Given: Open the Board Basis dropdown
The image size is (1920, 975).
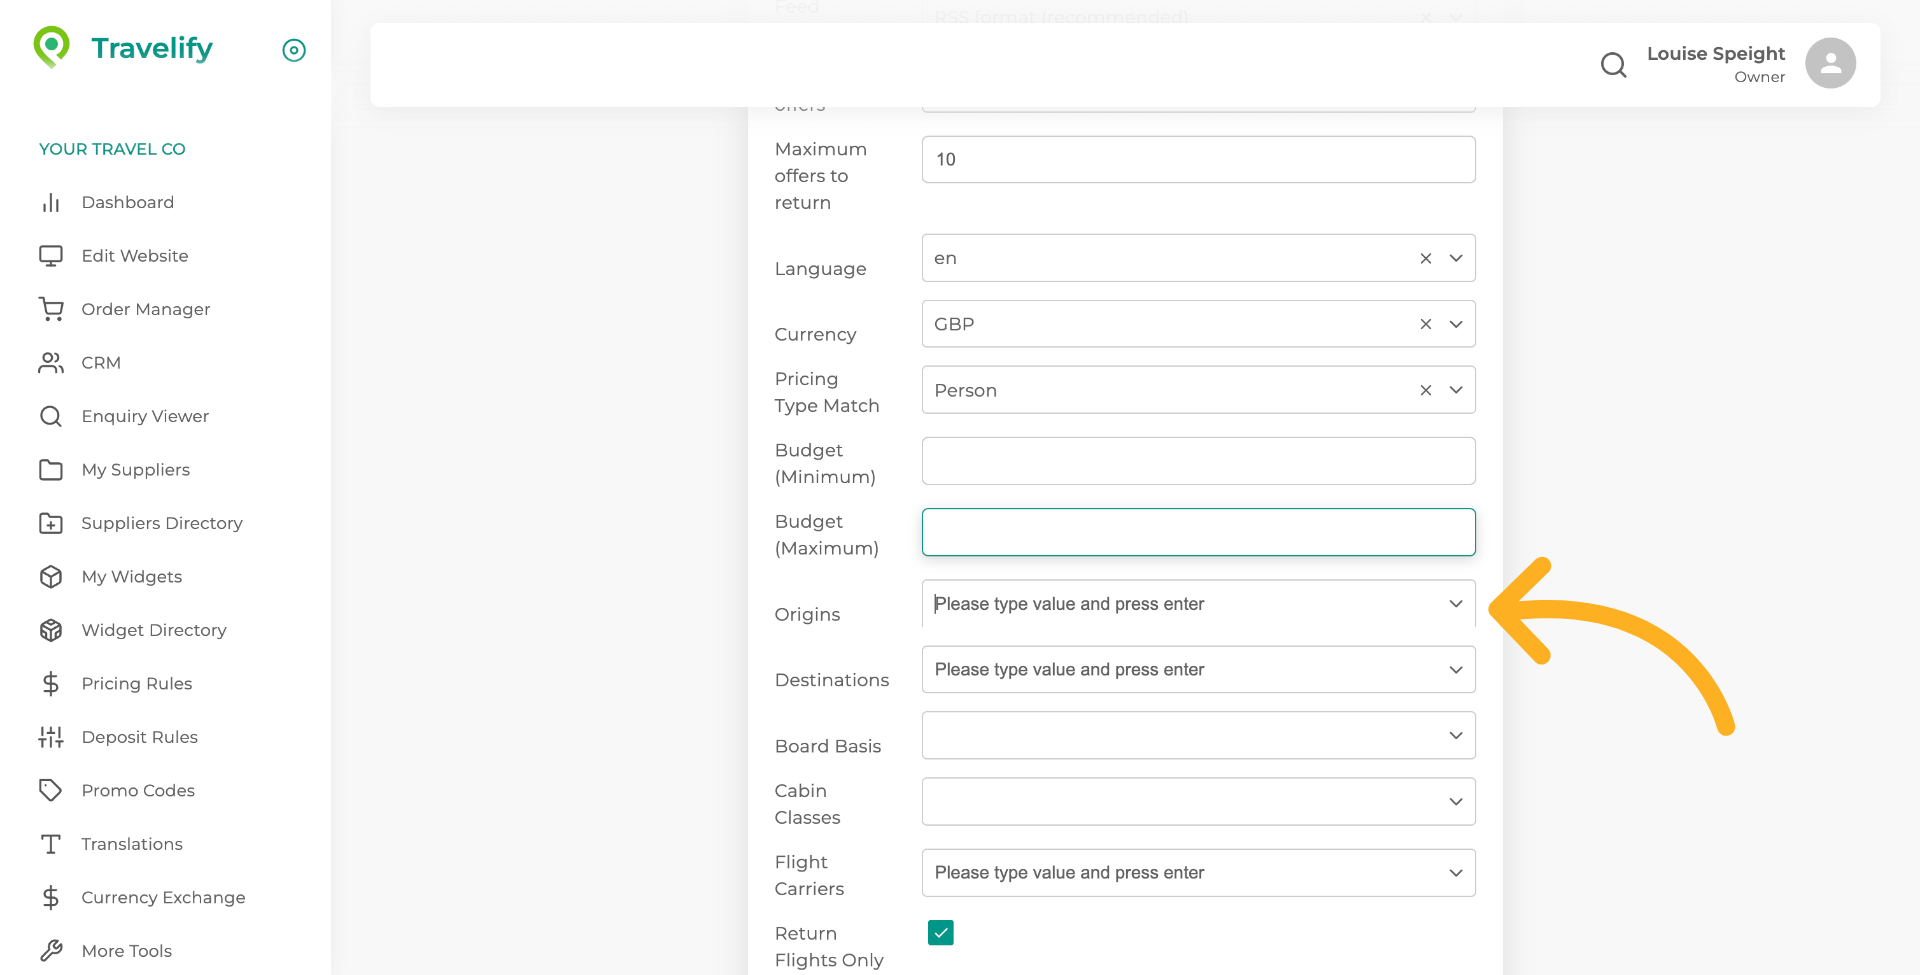Looking at the screenshot, I should (x=1456, y=735).
